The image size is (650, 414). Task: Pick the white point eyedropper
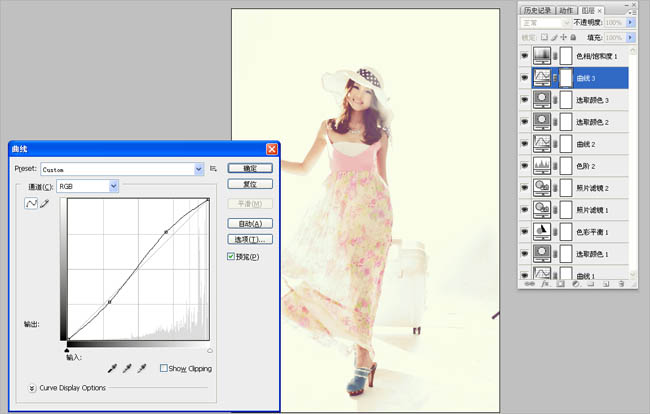coord(142,369)
